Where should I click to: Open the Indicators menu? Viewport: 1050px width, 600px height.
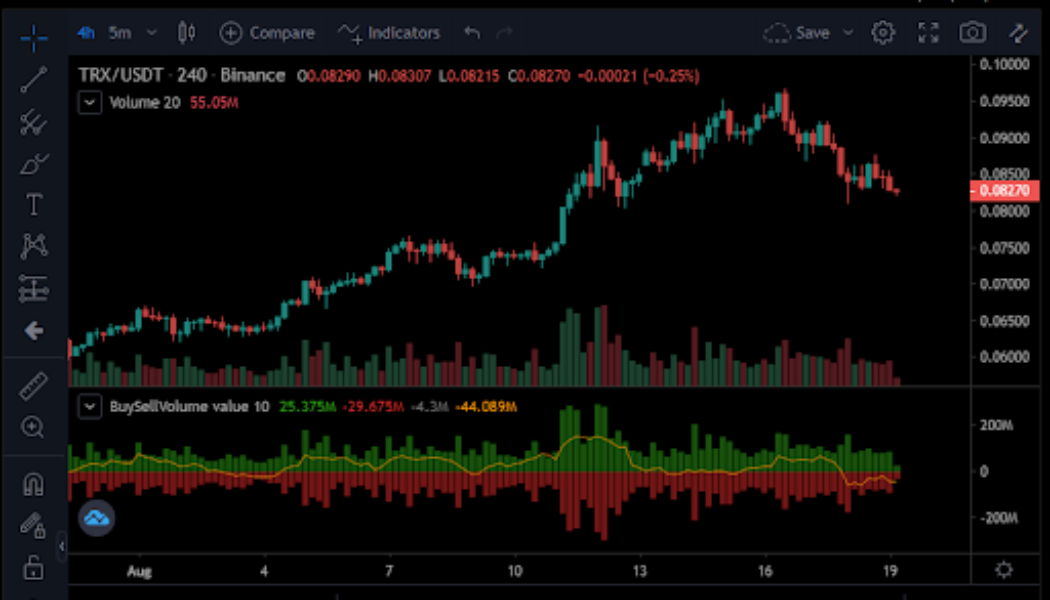click(x=389, y=32)
